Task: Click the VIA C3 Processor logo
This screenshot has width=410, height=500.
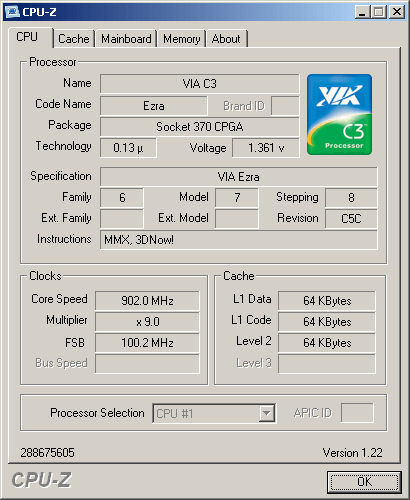Action: click(339, 114)
